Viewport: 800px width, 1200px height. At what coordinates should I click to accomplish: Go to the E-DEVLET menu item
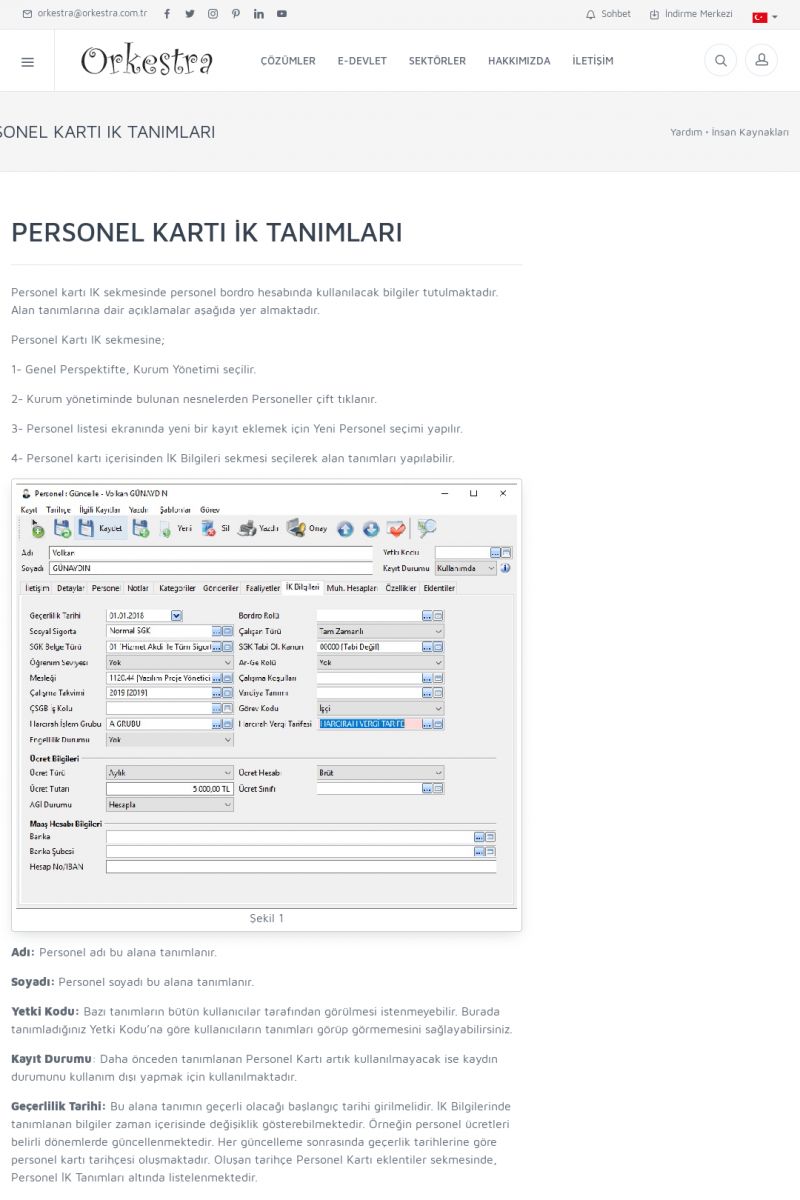click(362, 61)
